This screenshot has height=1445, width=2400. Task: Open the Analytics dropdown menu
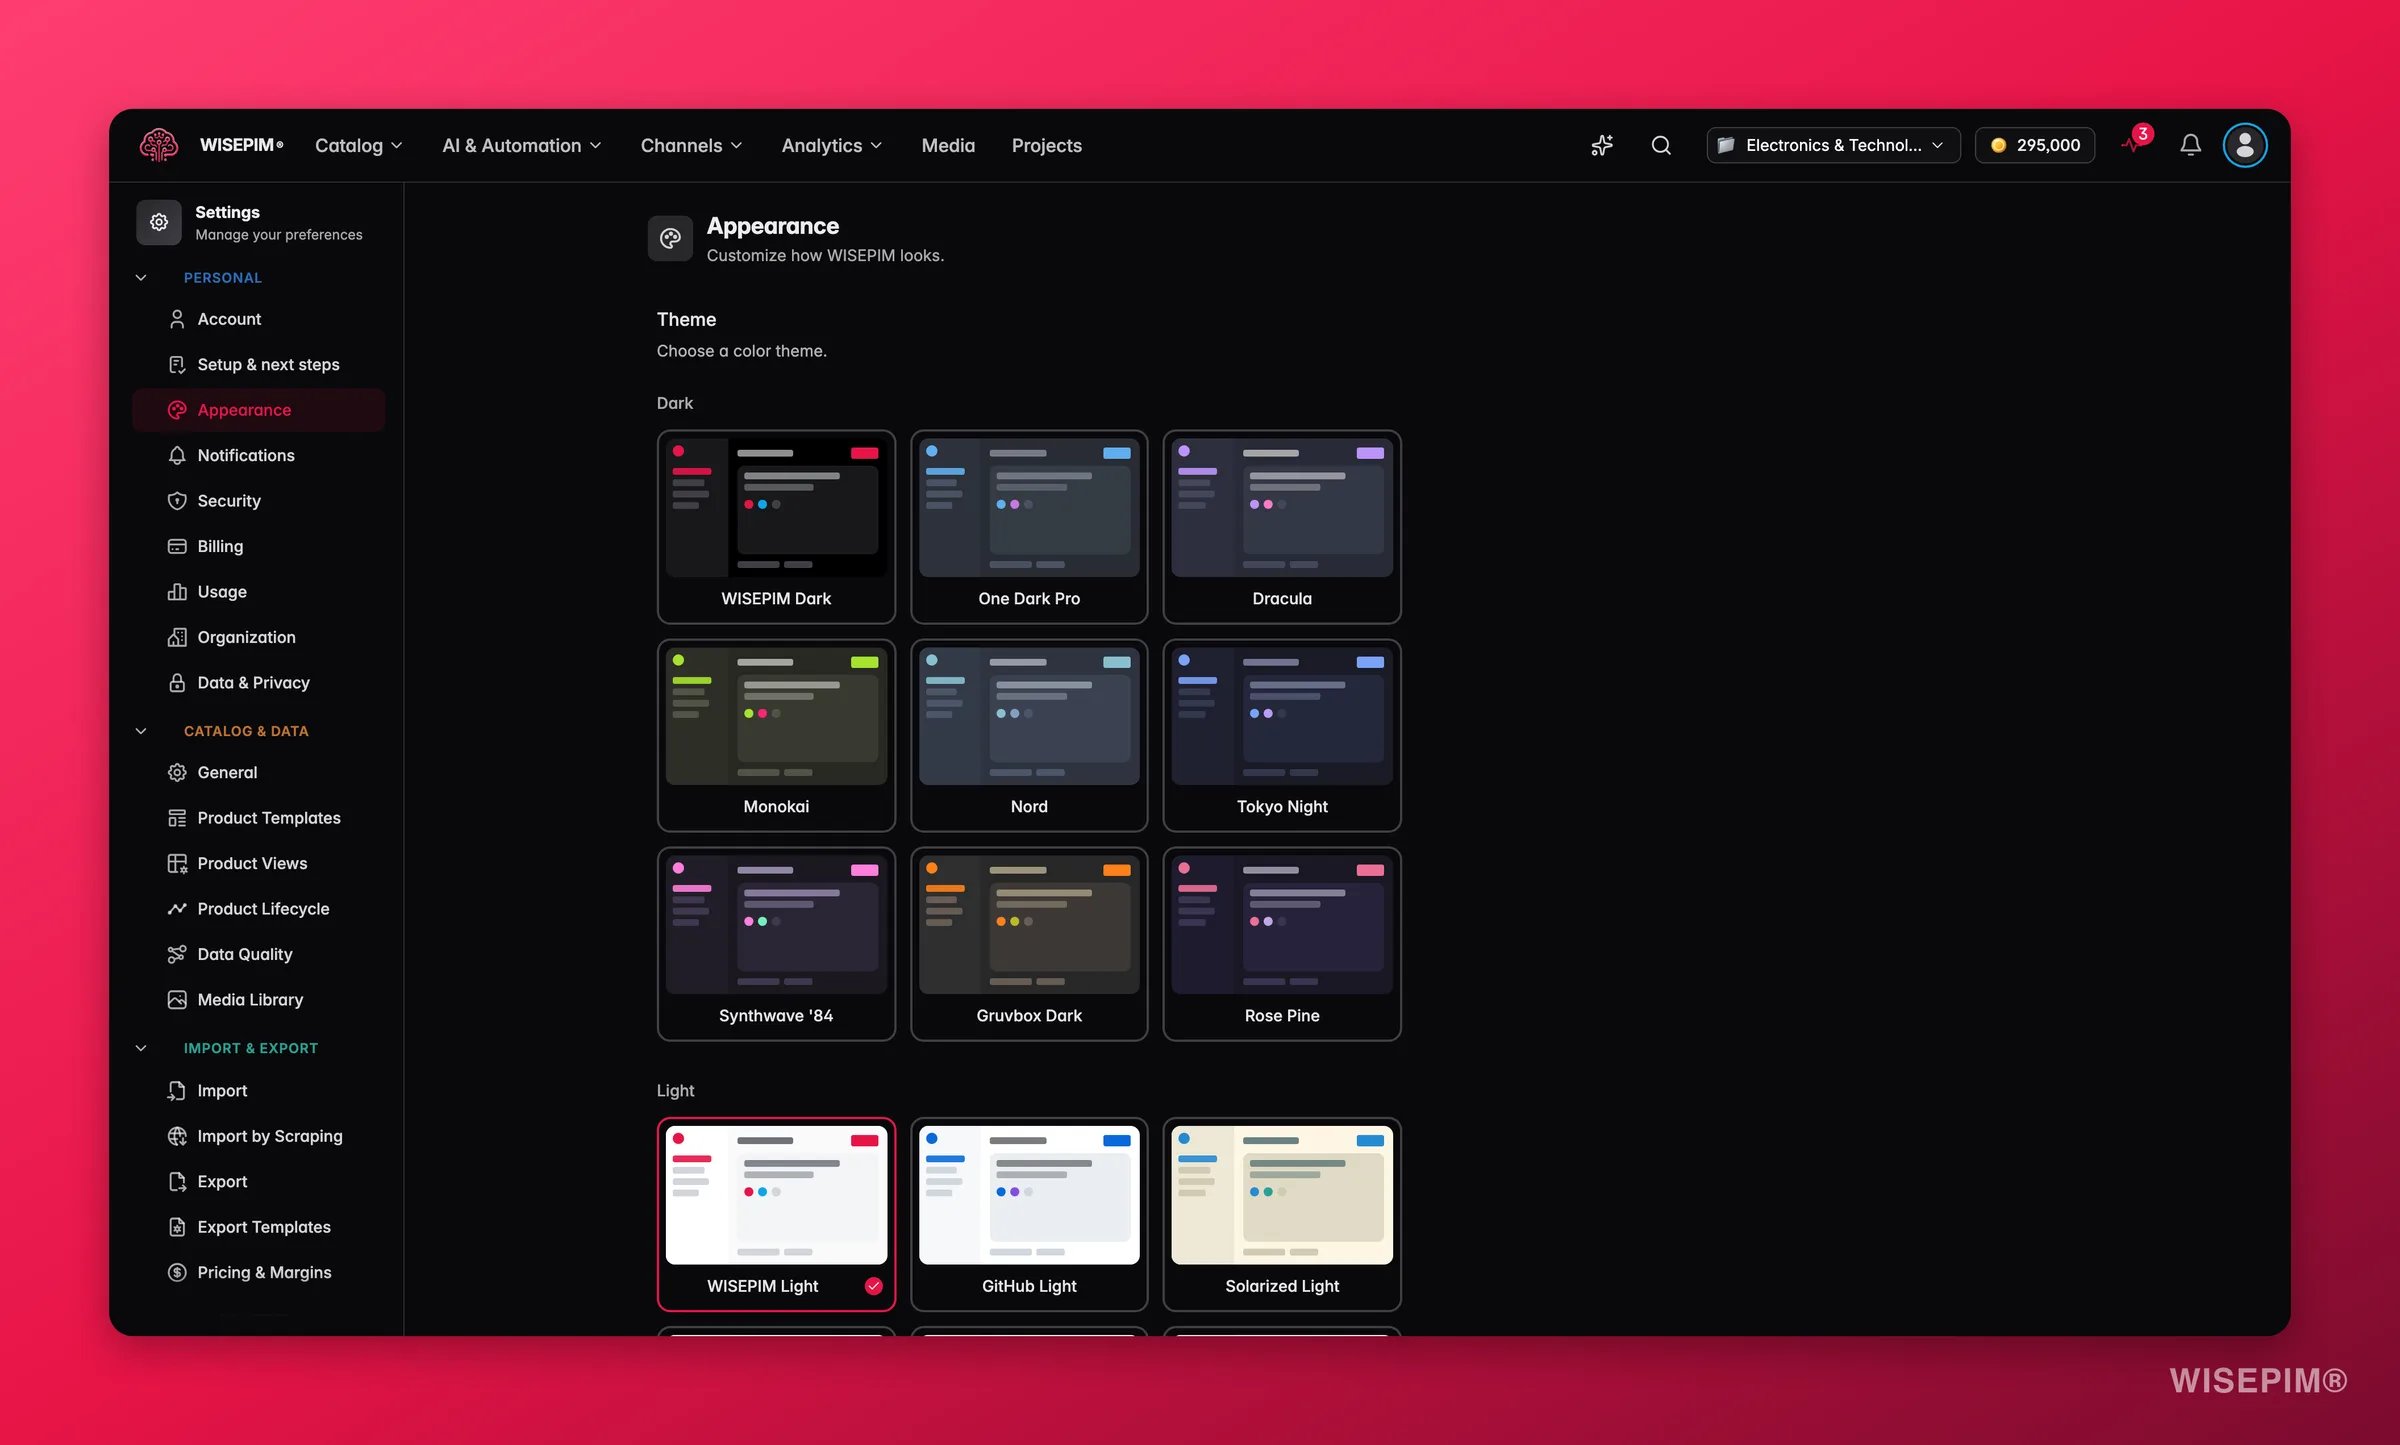coord(832,145)
